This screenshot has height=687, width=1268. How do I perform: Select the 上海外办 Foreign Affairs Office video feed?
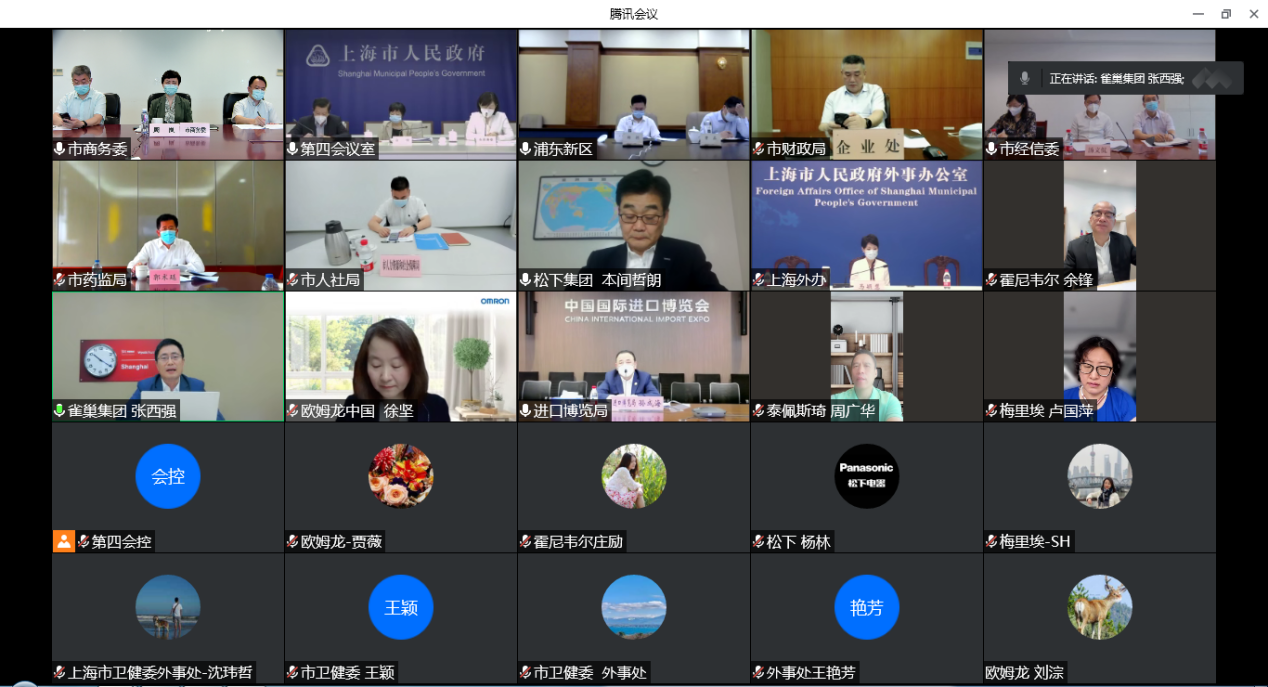pos(867,225)
